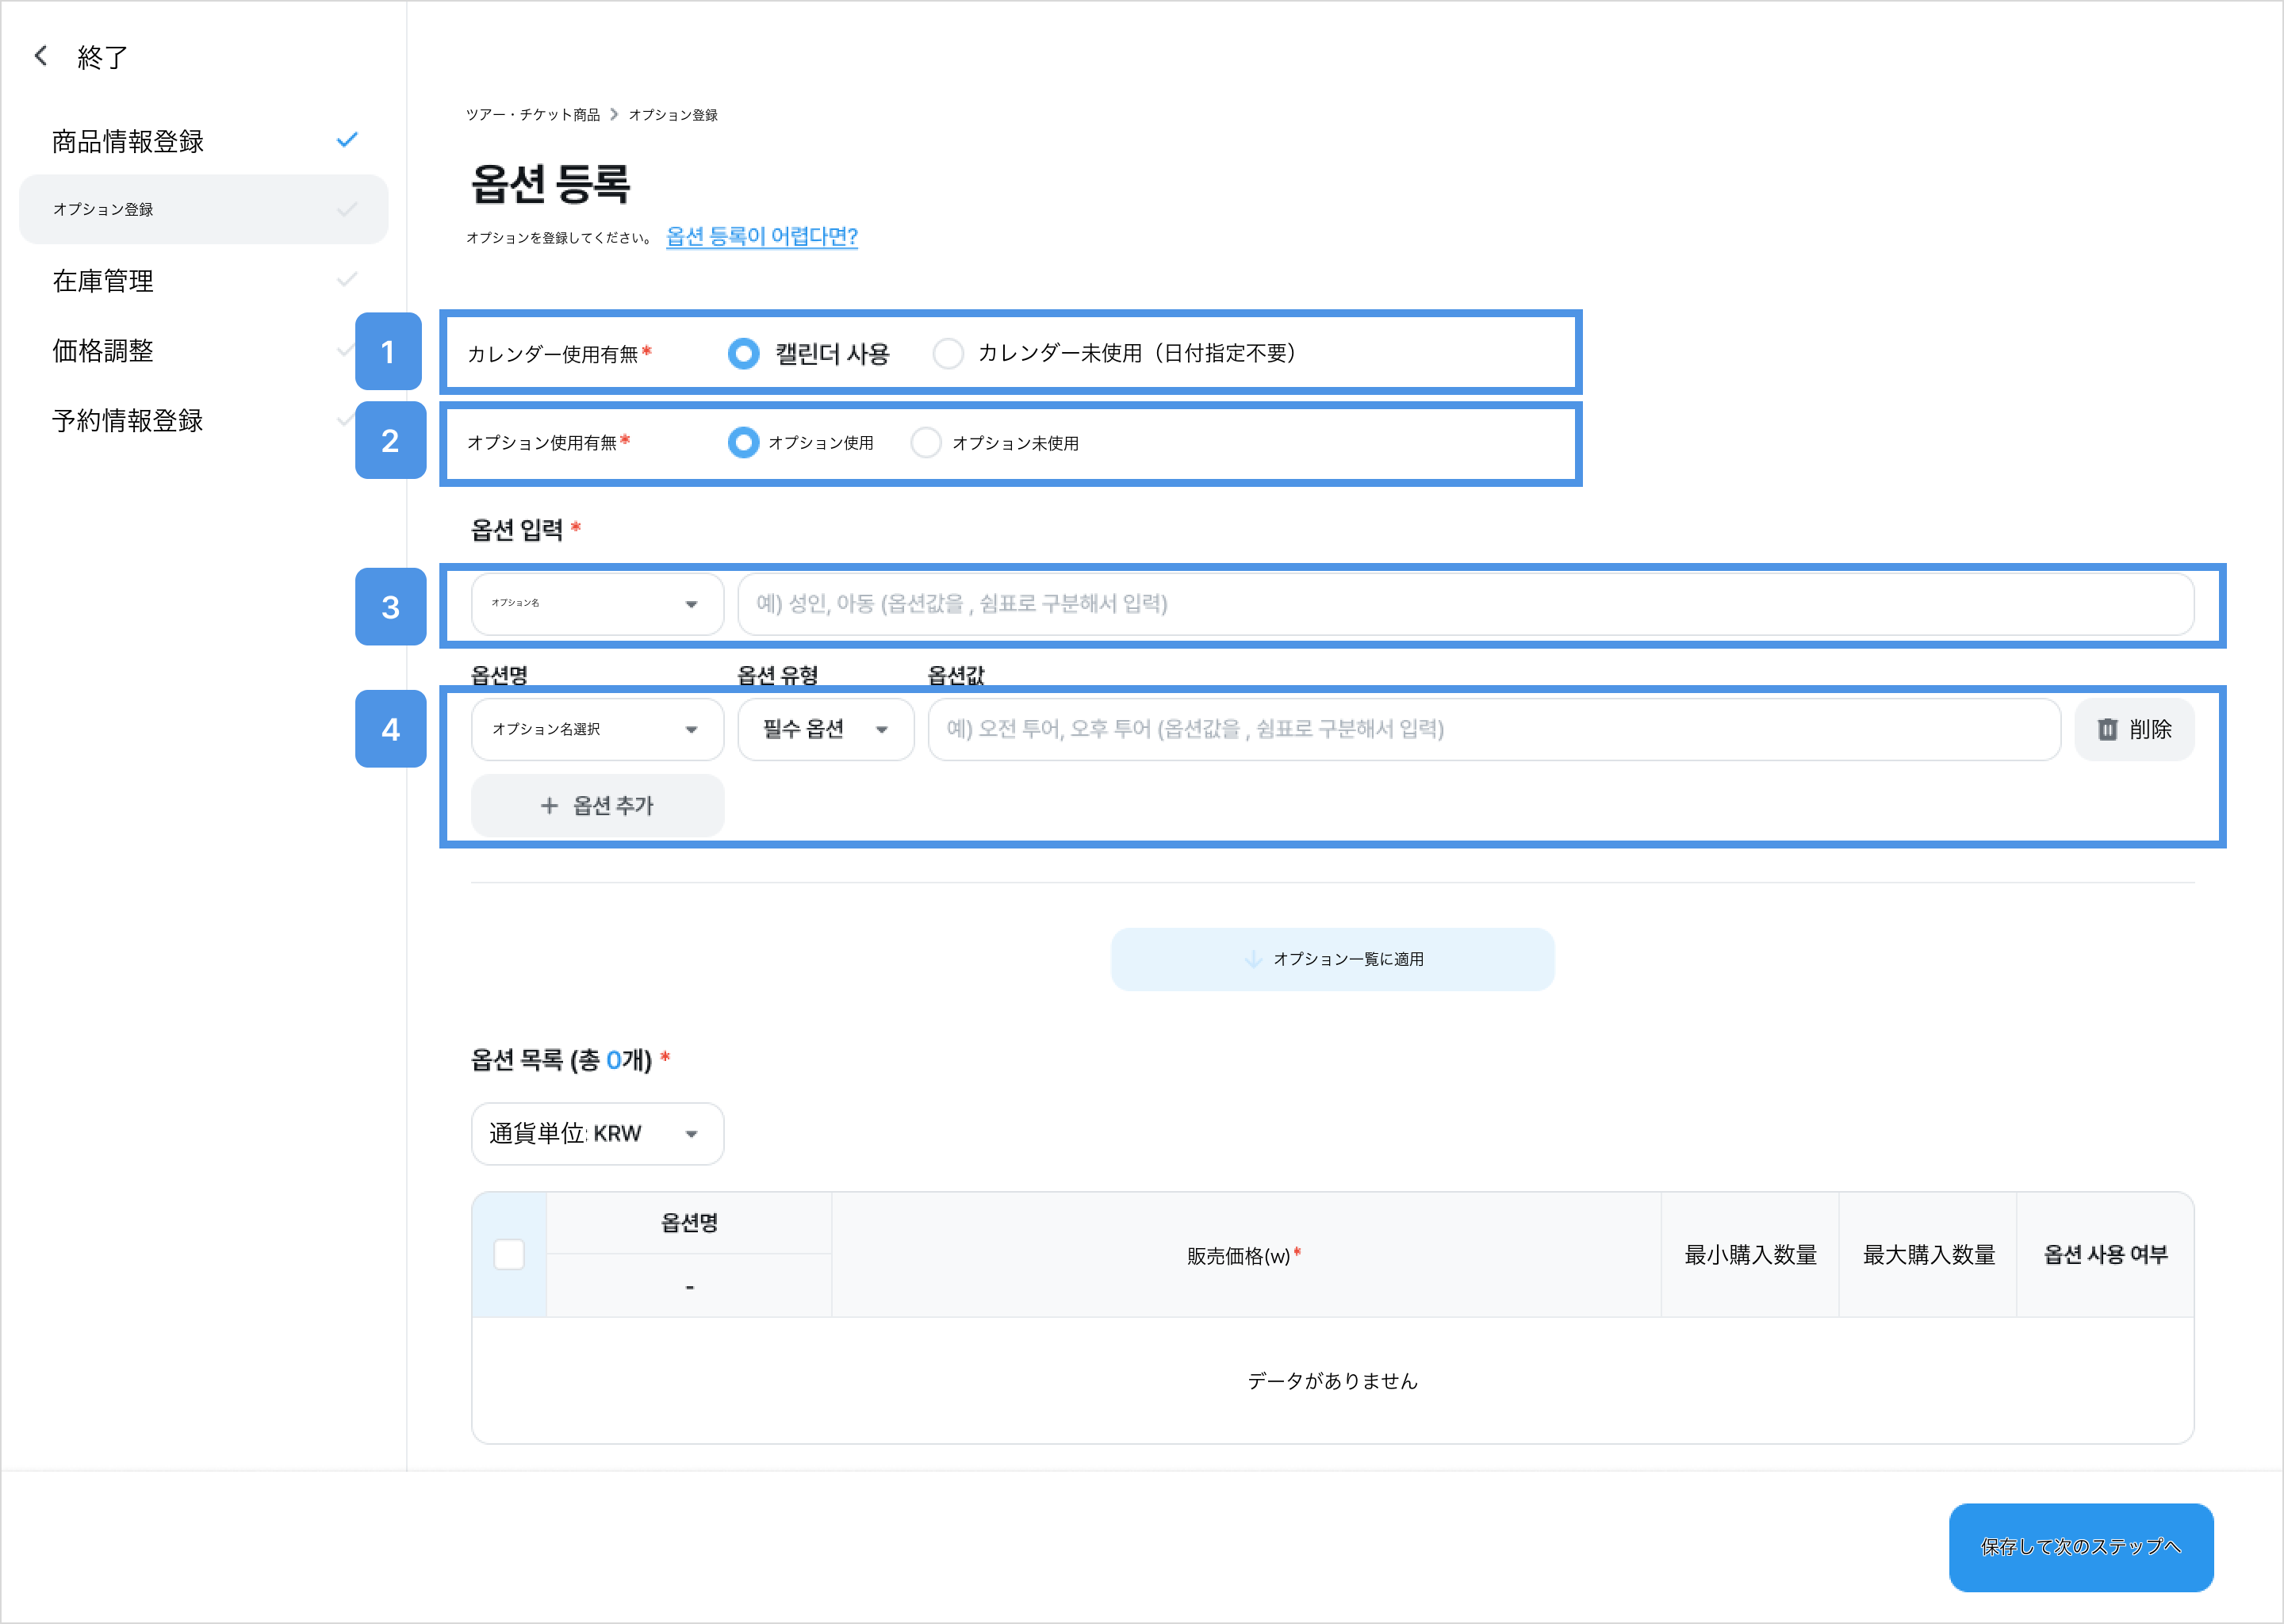
Task: Click the 削除 delete button
Action: click(x=2134, y=729)
